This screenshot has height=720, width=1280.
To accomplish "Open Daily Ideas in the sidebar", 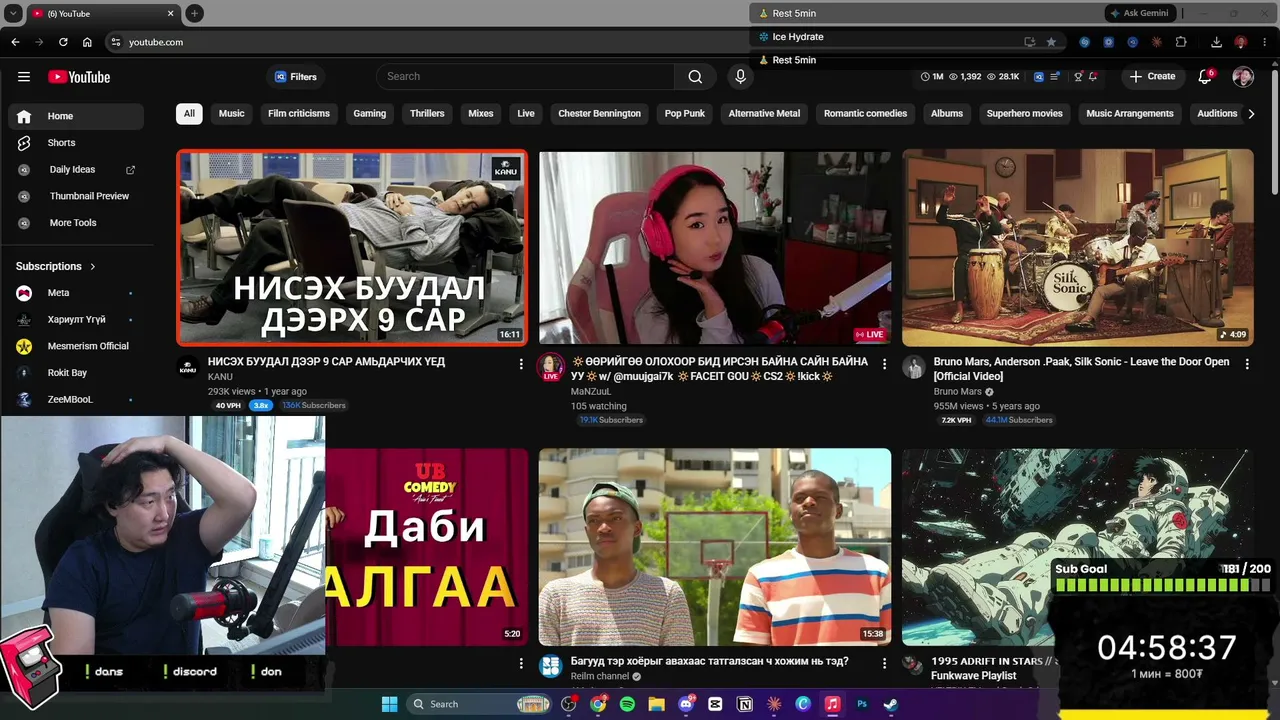I will click(x=76, y=170).
